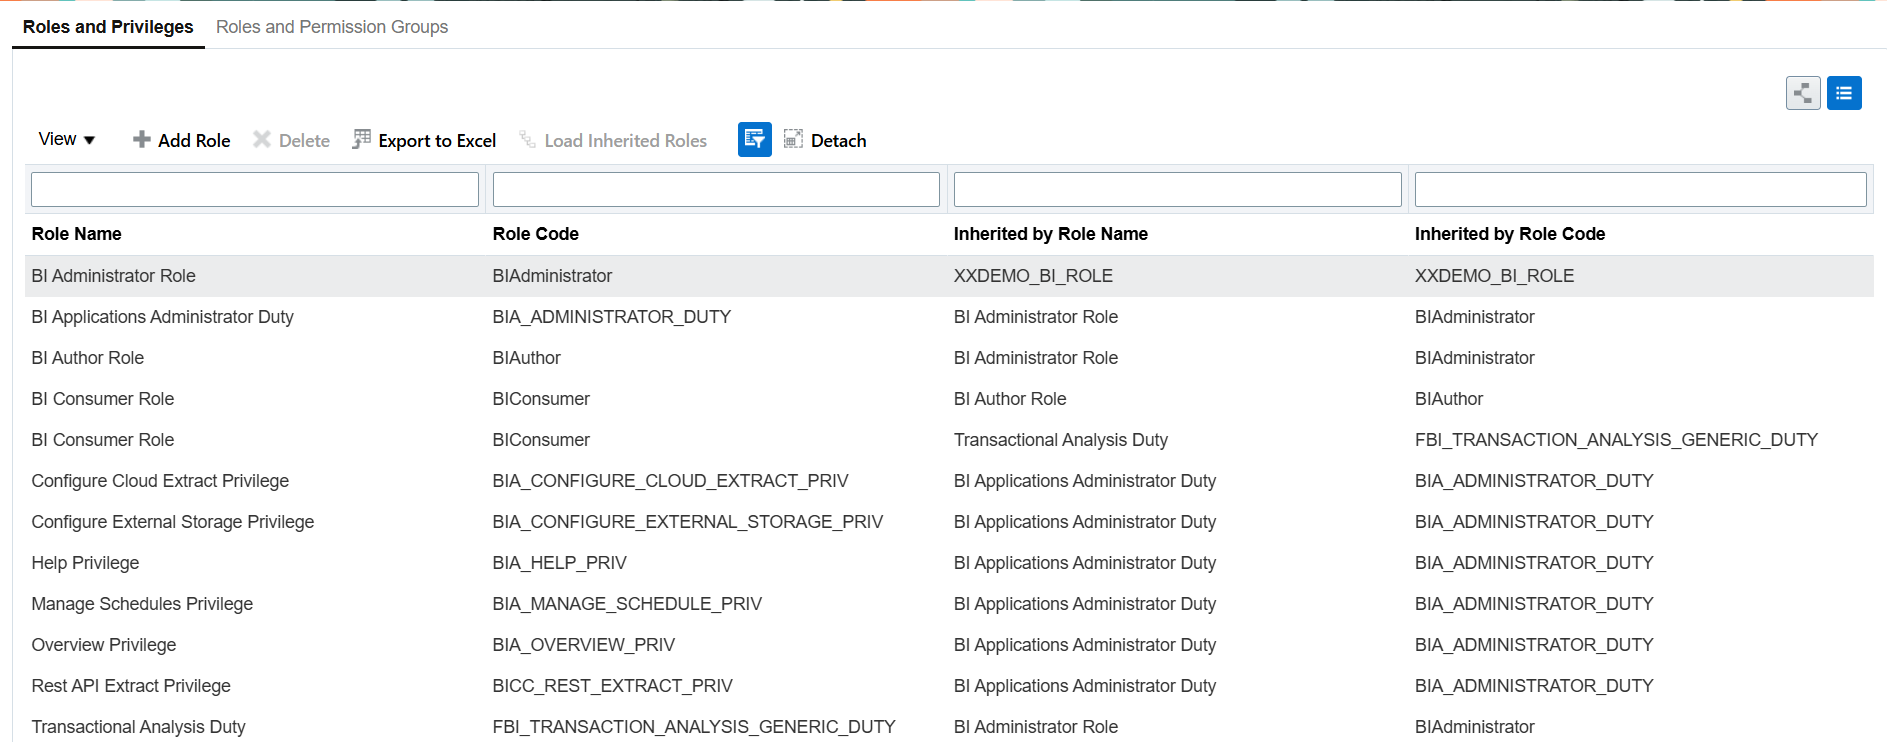Switch to Roles and Permission Groups tab
This screenshot has height=742, width=1887.
coord(332,27)
